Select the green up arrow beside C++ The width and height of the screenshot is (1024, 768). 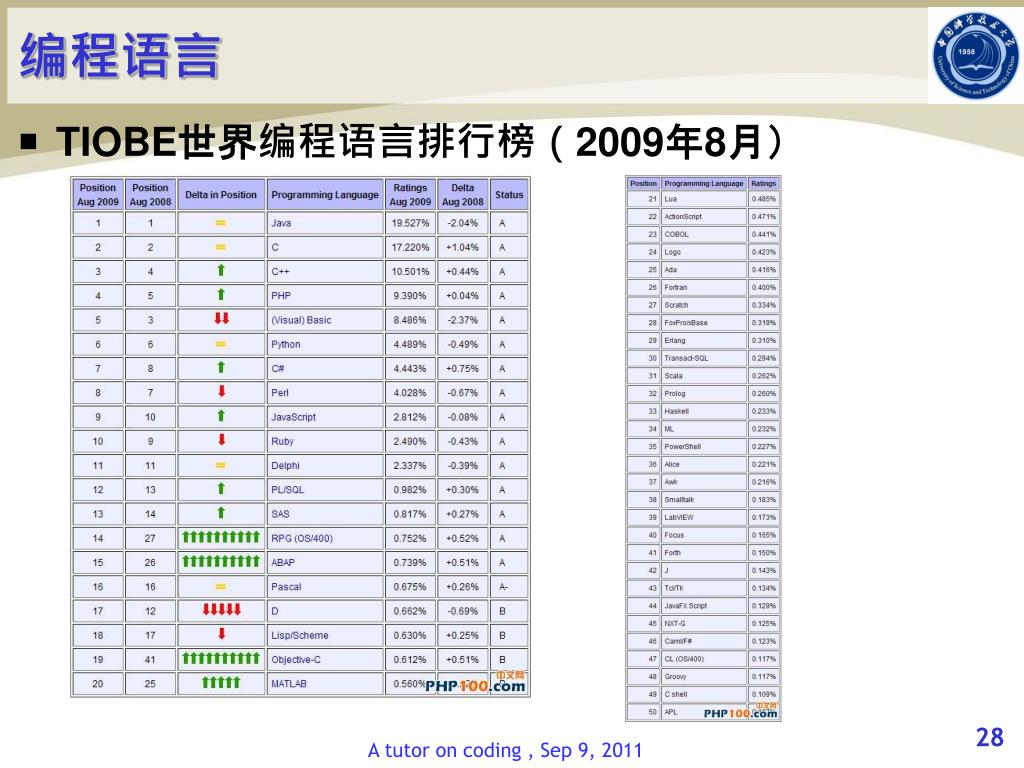click(221, 270)
